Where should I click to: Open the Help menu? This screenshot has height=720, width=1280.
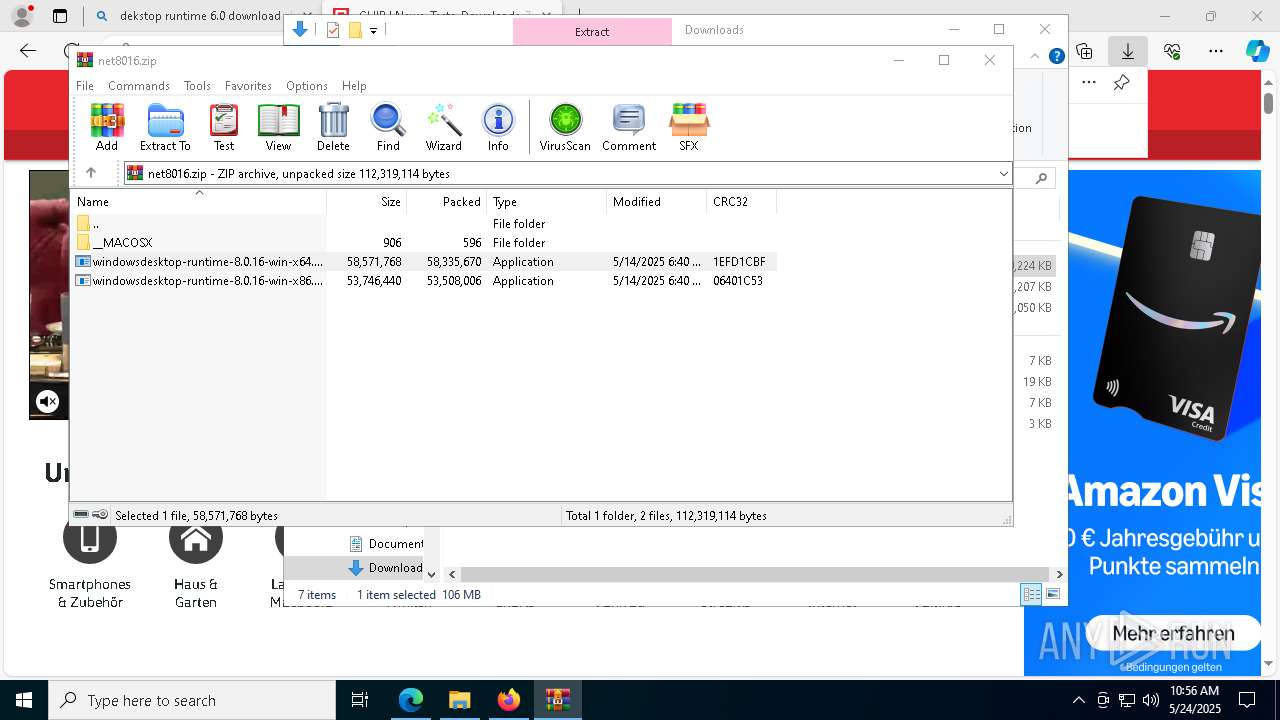354,86
